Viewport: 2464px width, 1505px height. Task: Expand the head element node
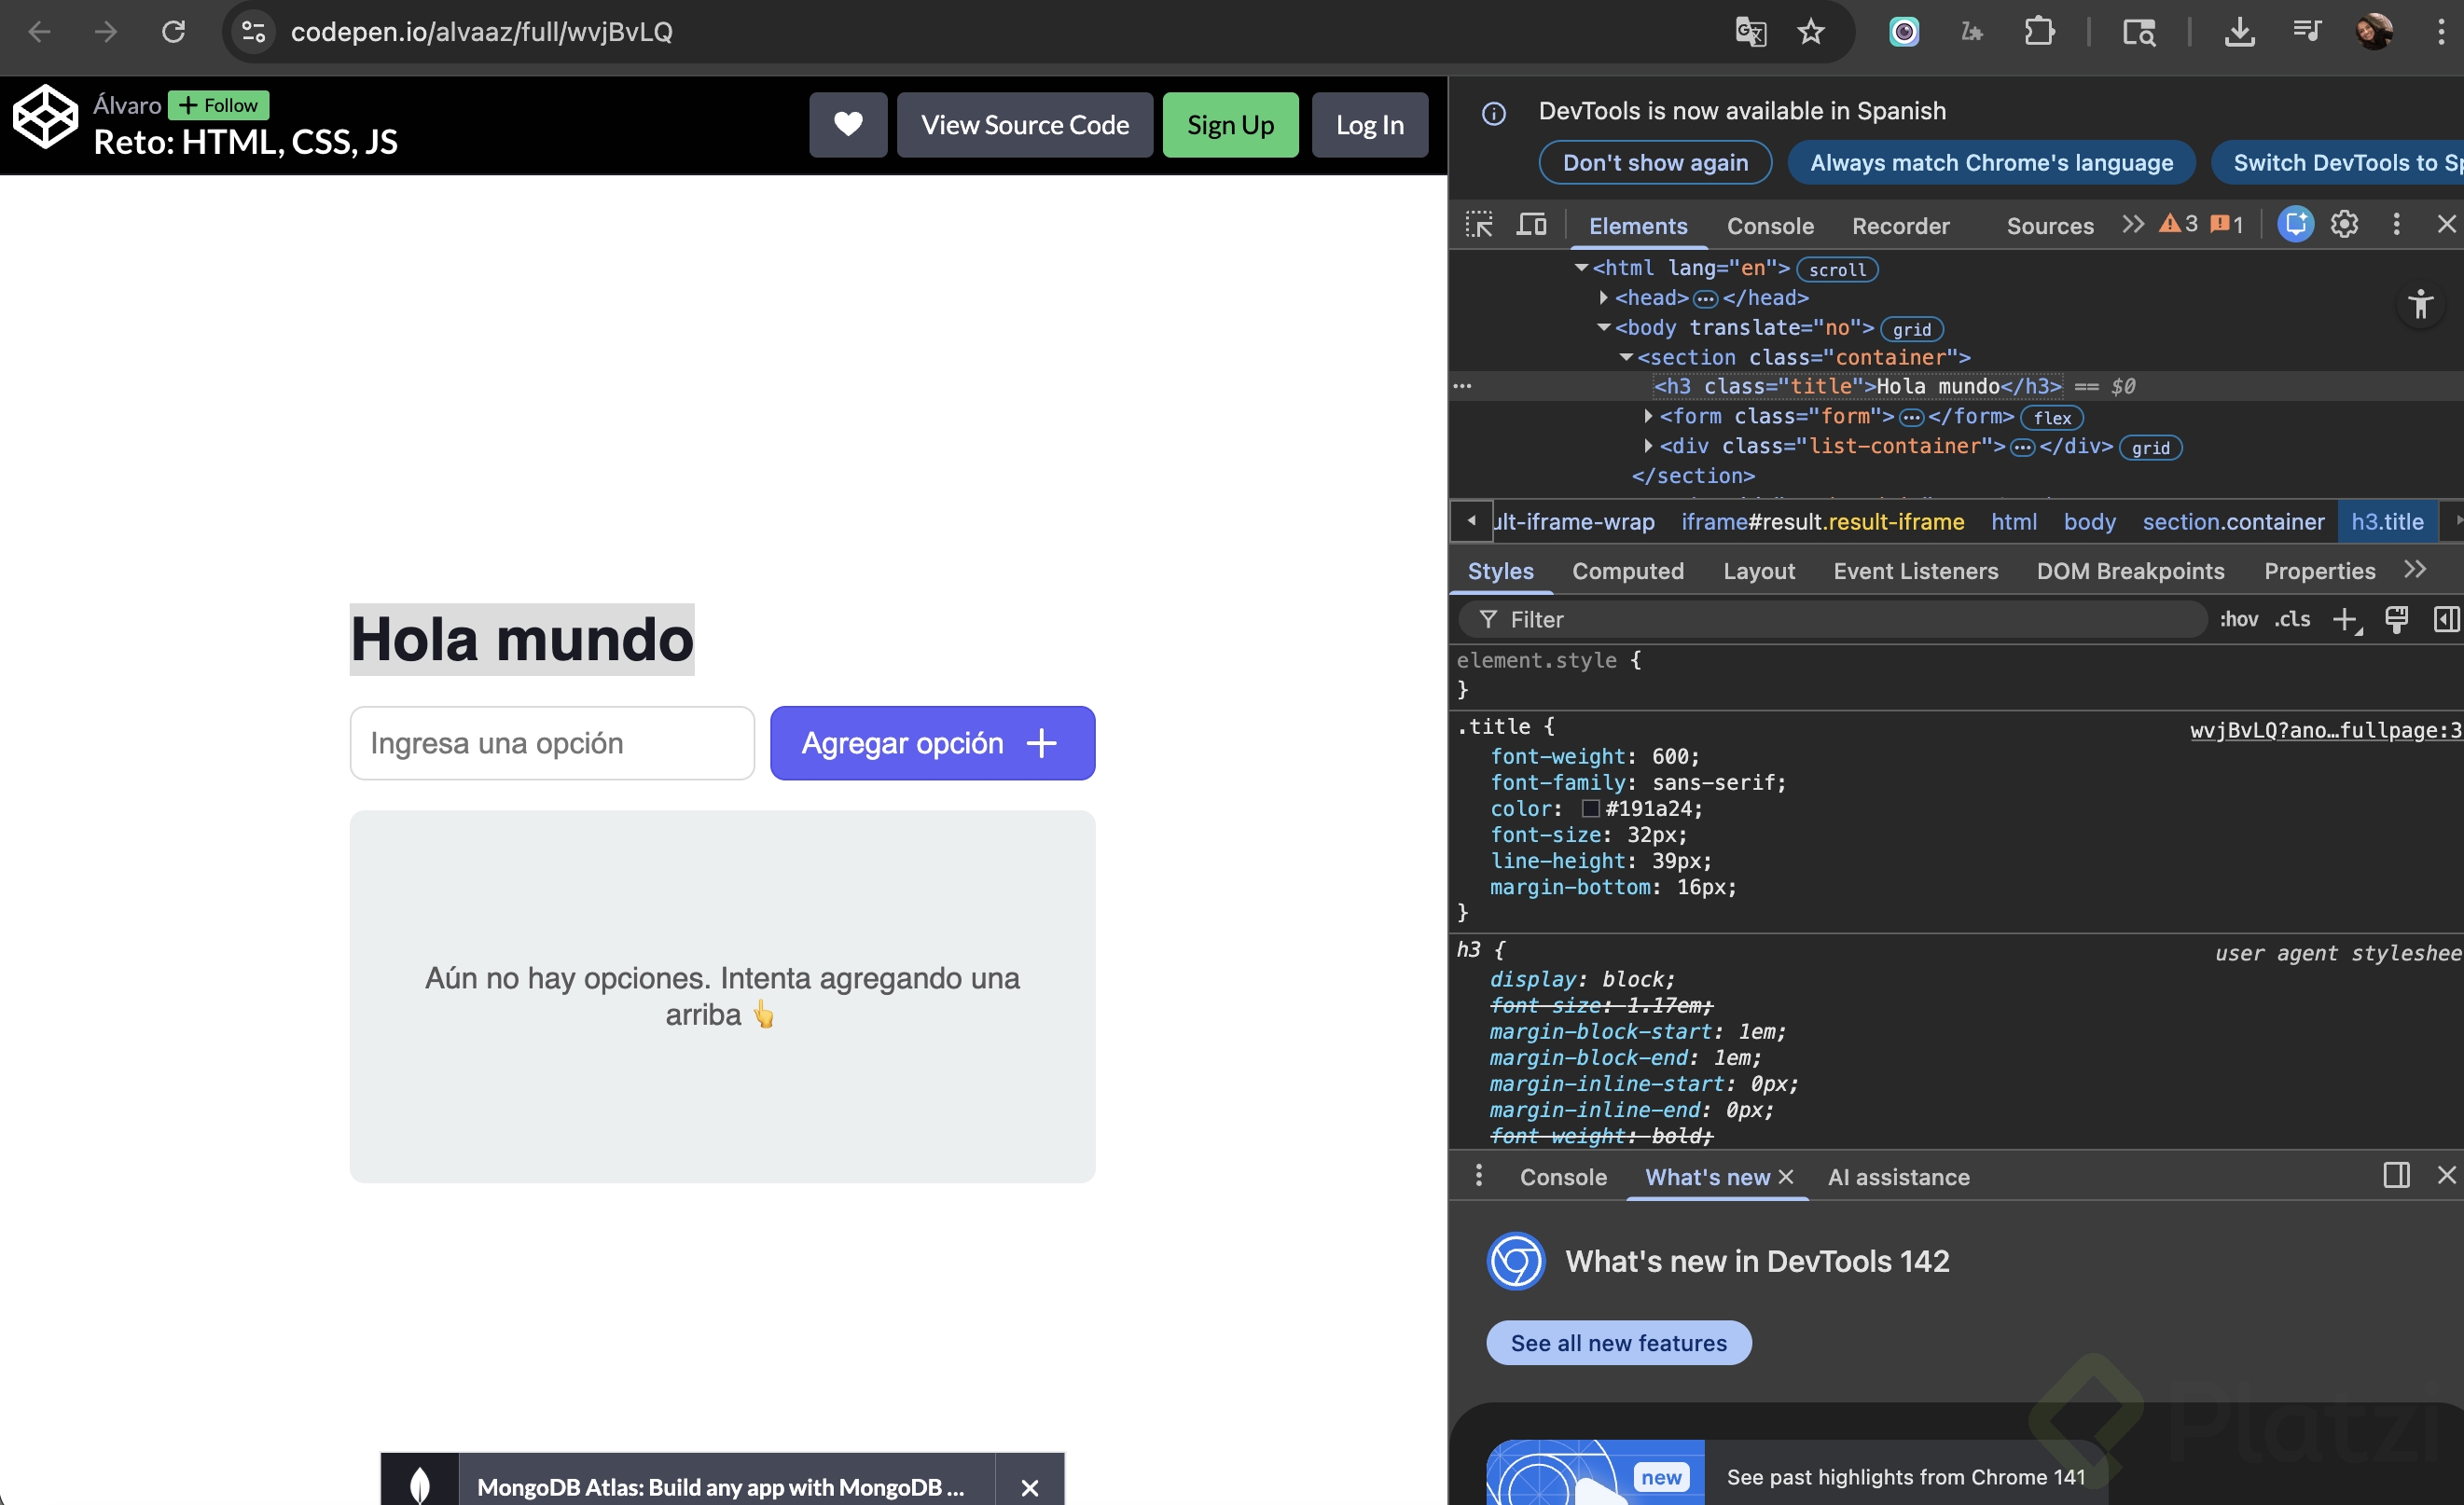(x=1604, y=298)
